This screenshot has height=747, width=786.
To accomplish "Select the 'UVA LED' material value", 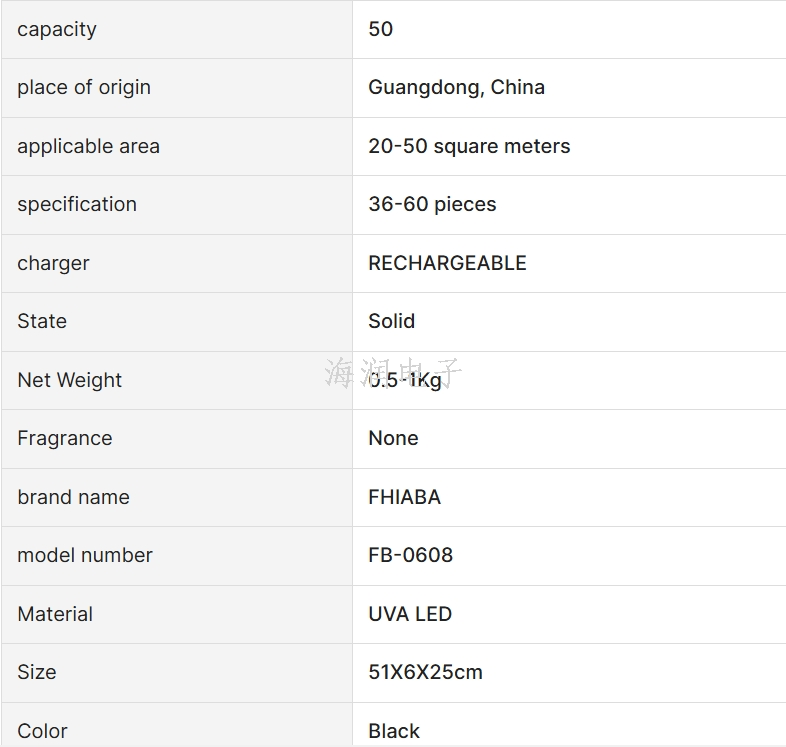I will click(x=410, y=614).
